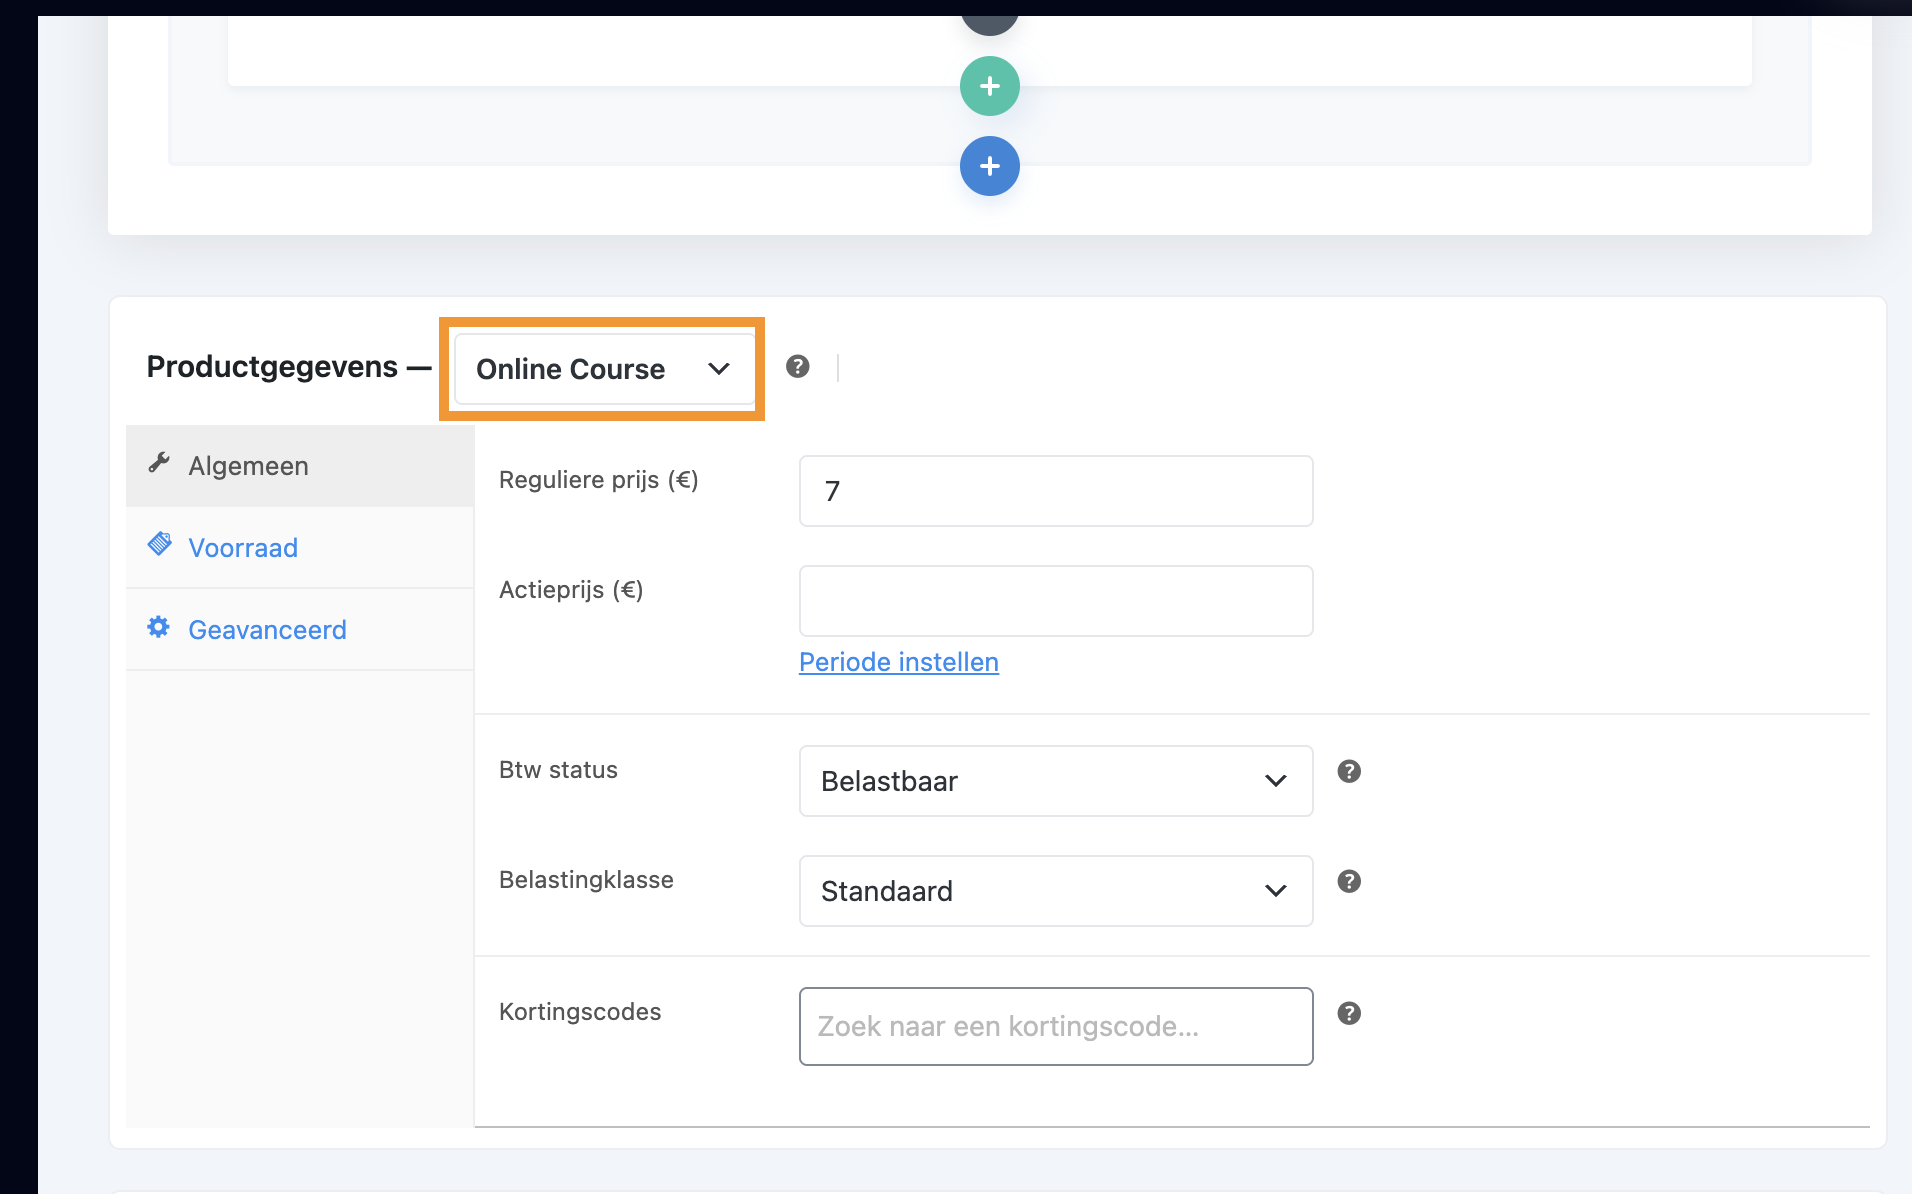The image size is (1912, 1194).
Task: Click the wrench icon for Algemeen
Action: pyautogui.click(x=159, y=463)
